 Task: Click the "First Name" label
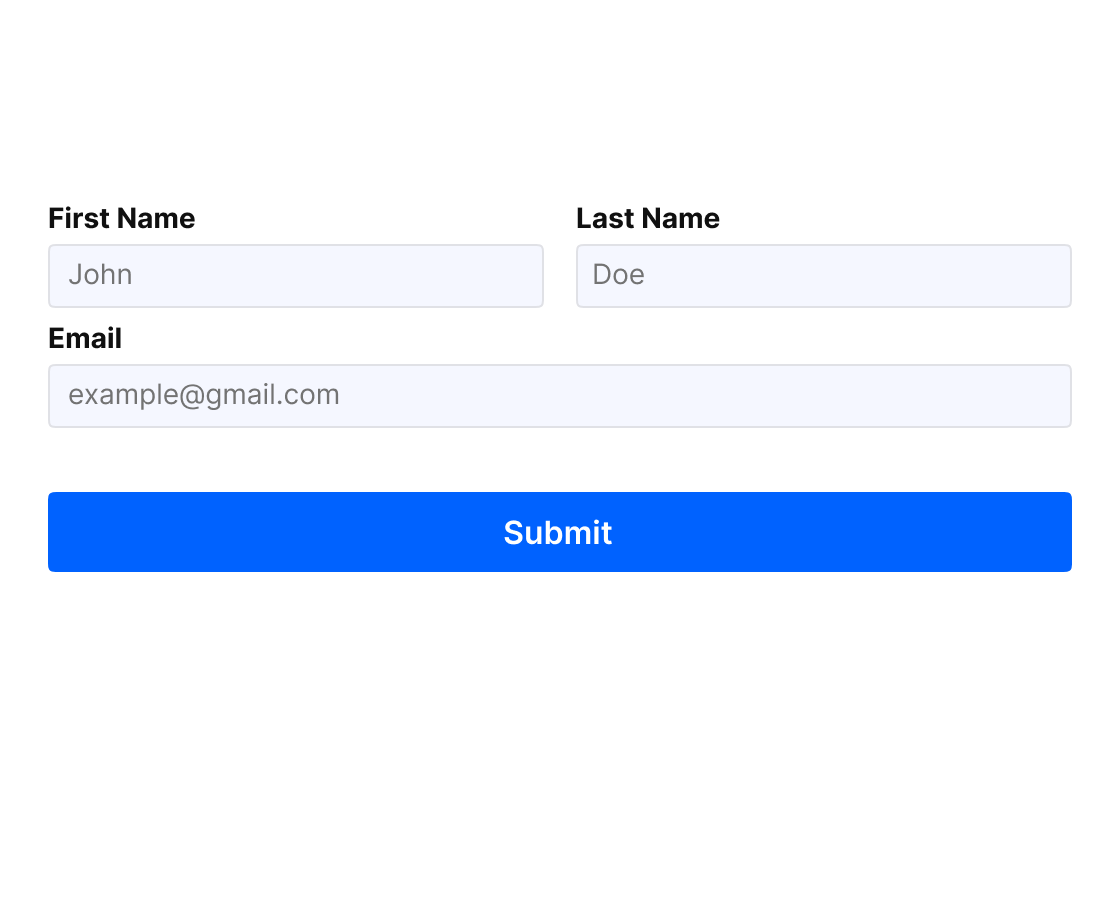121,218
